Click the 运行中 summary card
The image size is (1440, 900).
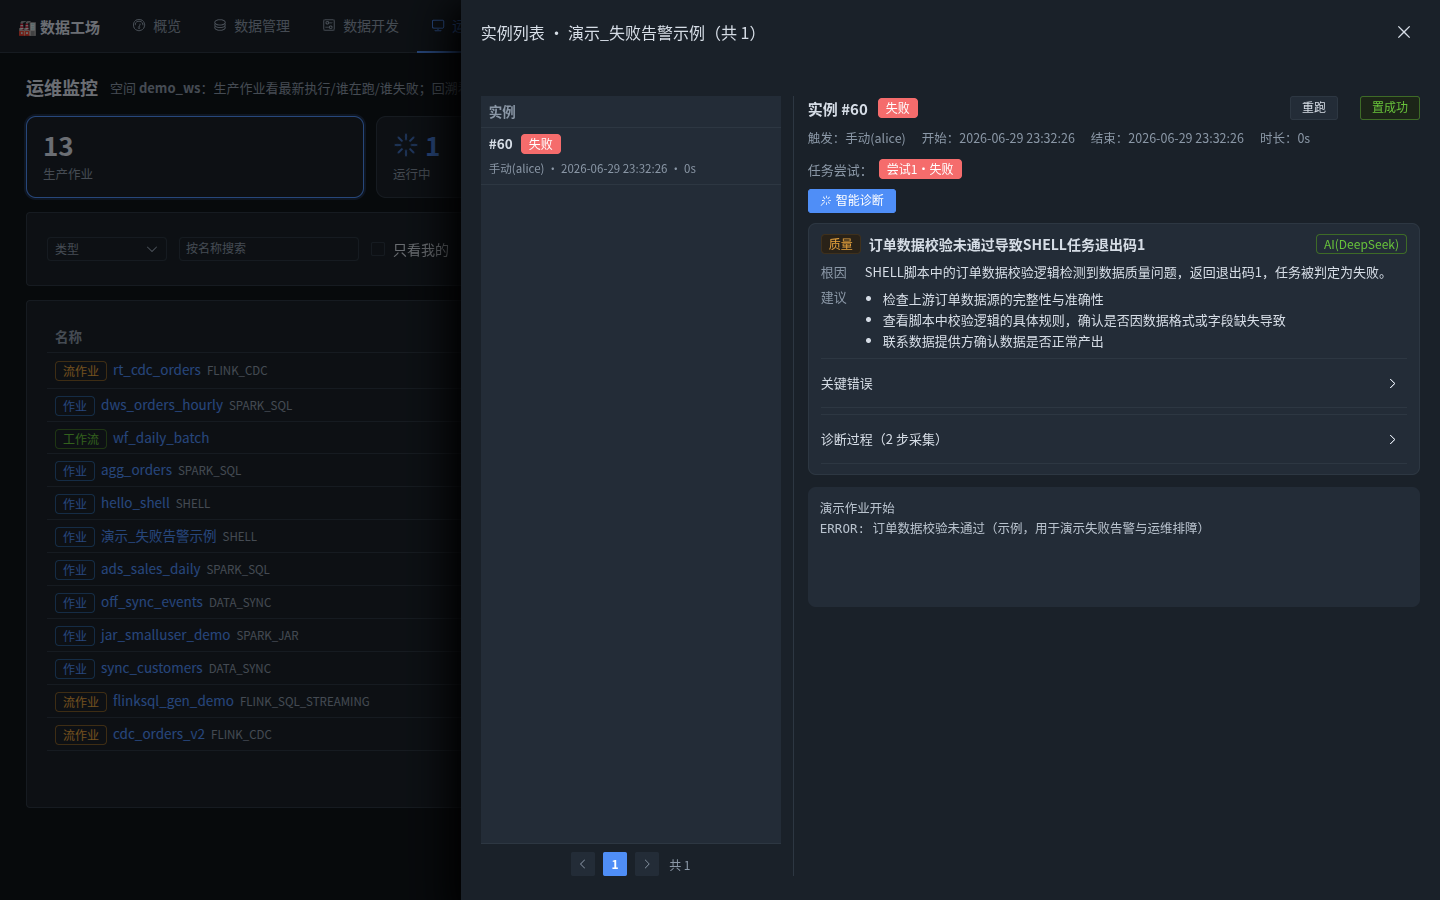(x=419, y=157)
